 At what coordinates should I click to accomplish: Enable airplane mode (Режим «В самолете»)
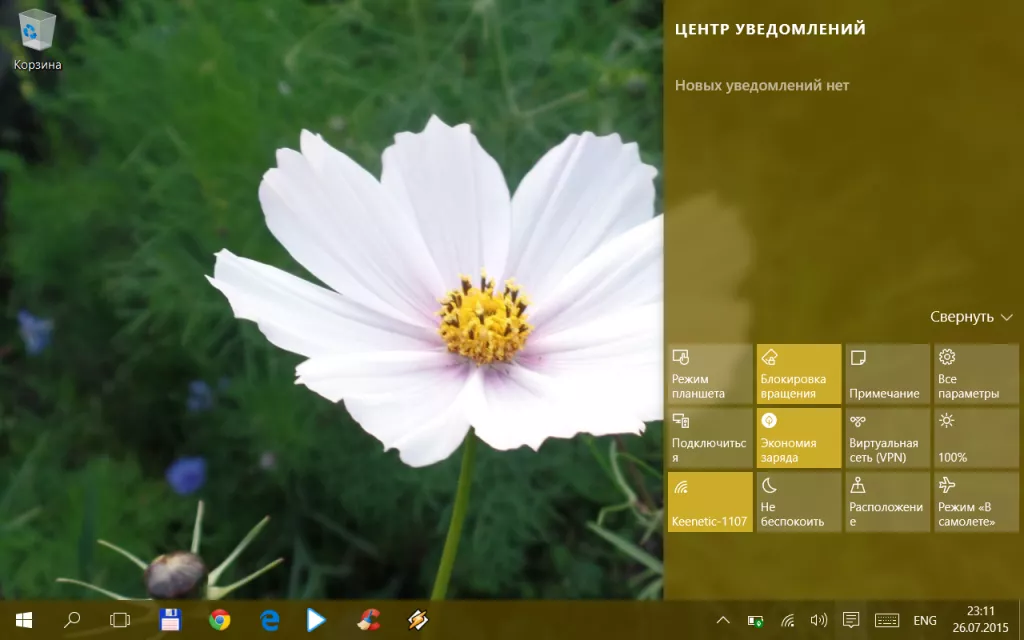(976, 502)
